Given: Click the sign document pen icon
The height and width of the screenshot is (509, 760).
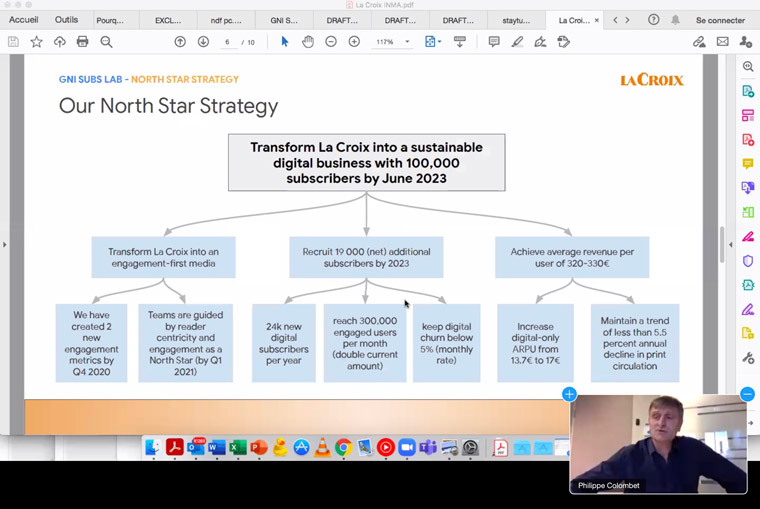Looking at the screenshot, I should click(x=540, y=42).
